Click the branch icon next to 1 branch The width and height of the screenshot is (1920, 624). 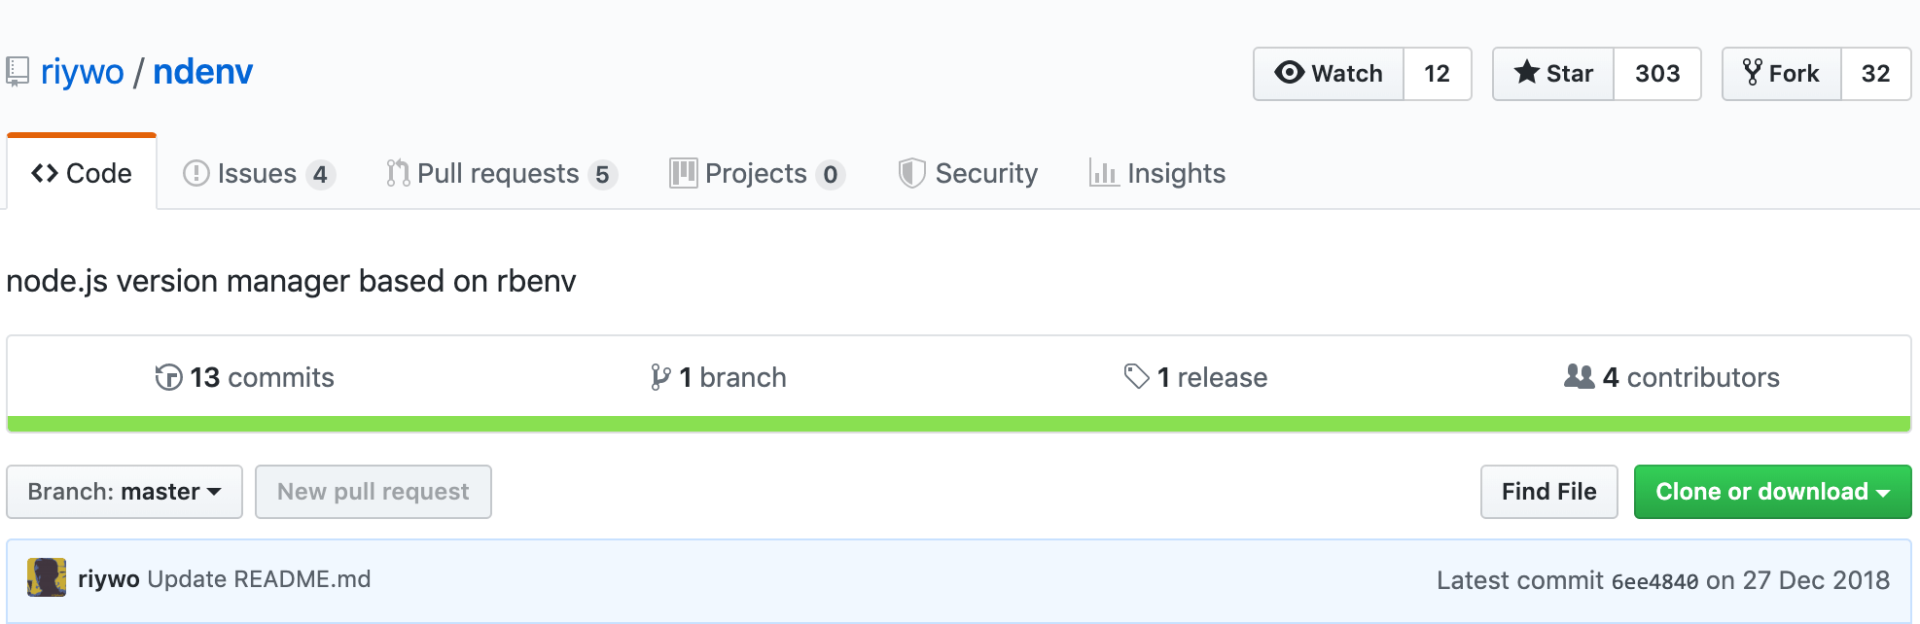click(x=659, y=377)
